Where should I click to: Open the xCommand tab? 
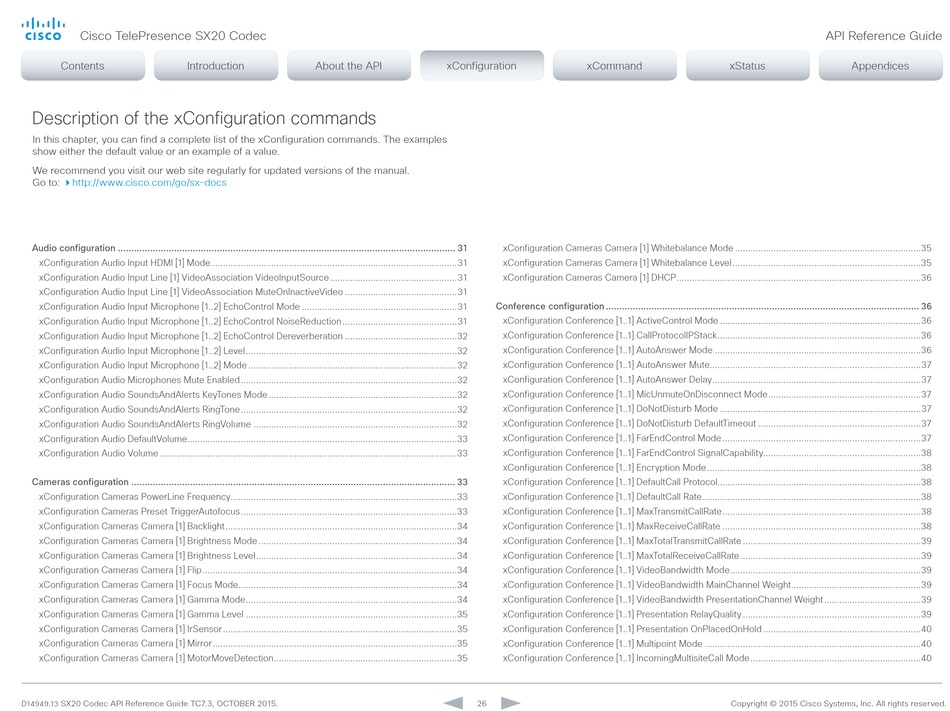point(614,65)
